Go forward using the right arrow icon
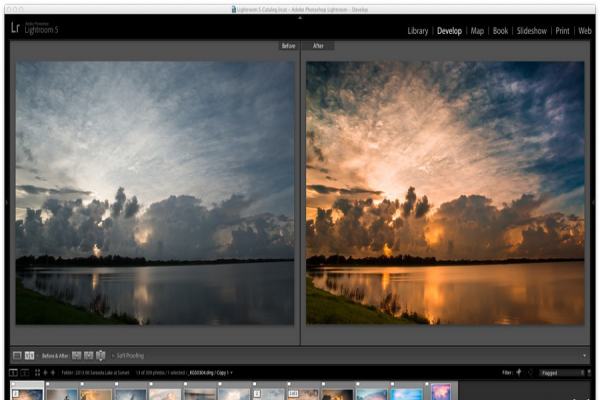Screen dimensions: 600x400 point(53,372)
